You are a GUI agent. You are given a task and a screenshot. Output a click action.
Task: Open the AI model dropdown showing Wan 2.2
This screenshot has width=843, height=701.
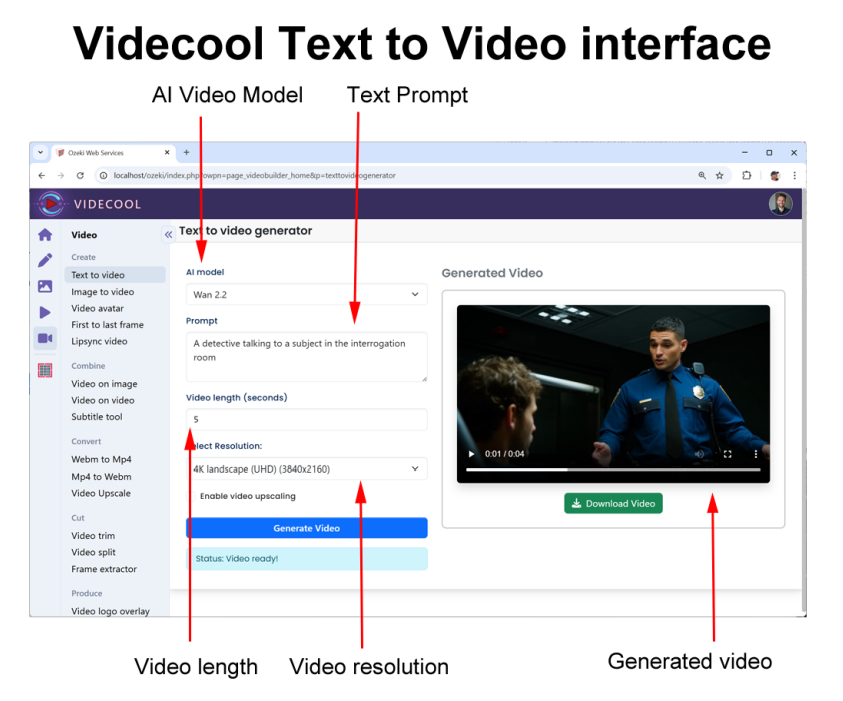306,295
